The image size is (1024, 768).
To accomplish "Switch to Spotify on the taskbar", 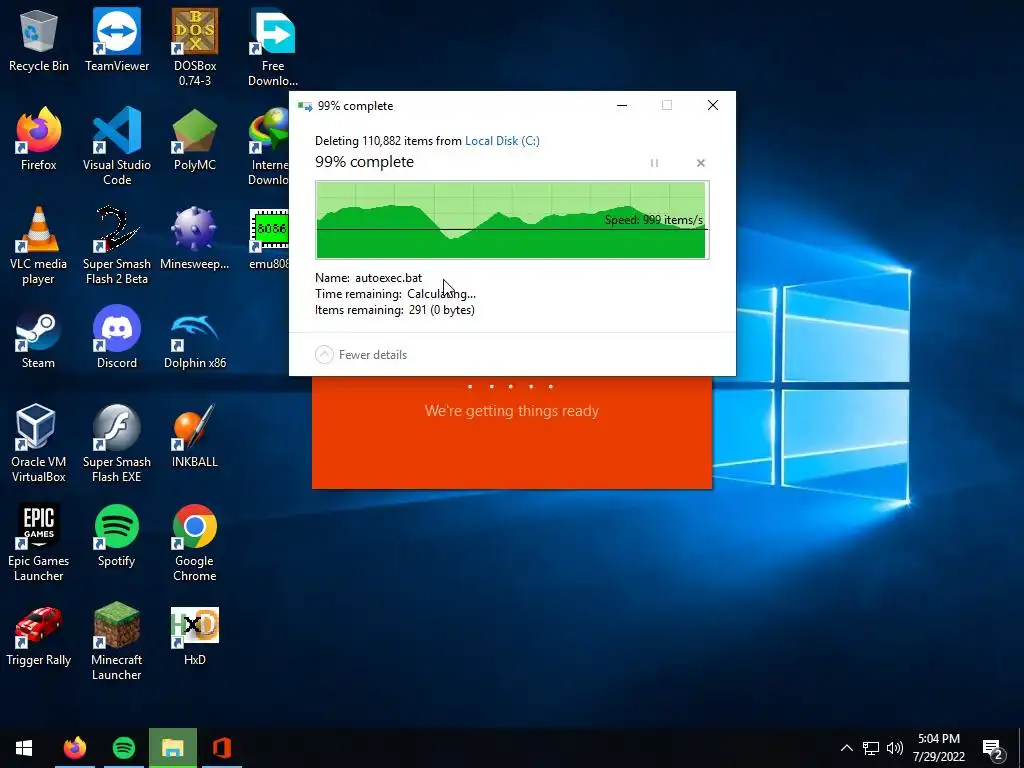I will (123, 748).
